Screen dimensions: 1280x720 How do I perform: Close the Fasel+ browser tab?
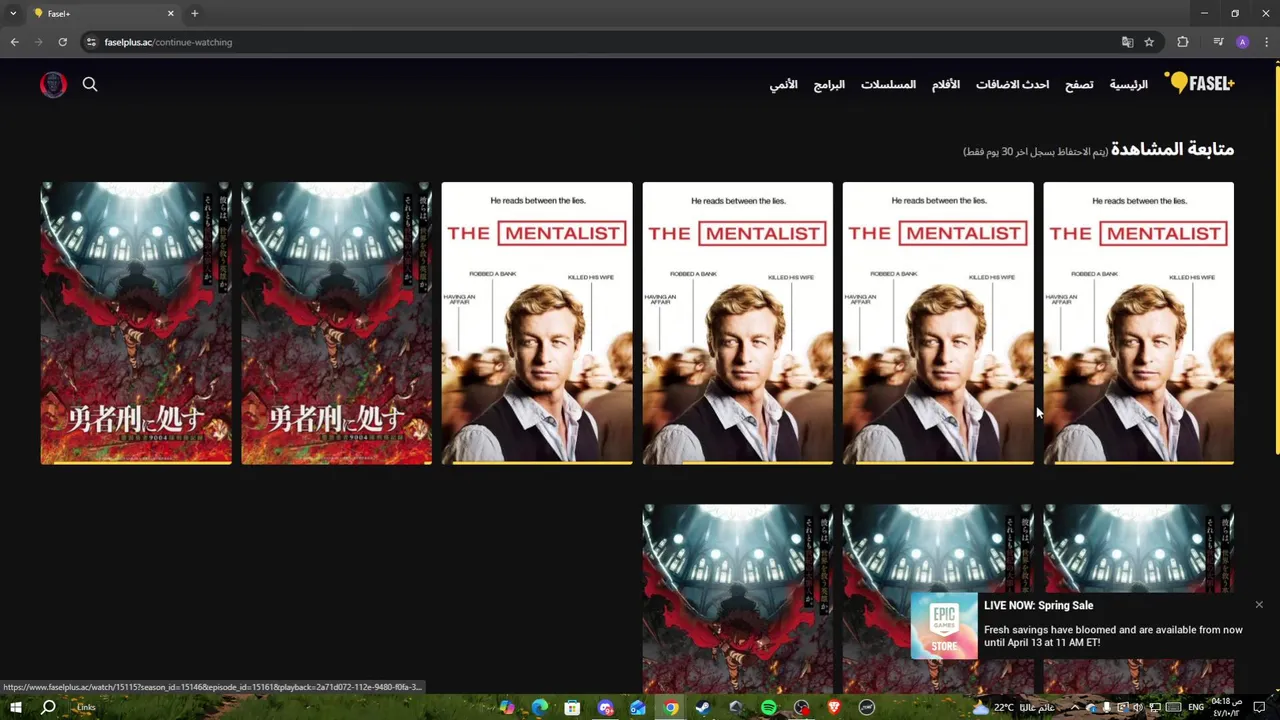pyautogui.click(x=170, y=13)
